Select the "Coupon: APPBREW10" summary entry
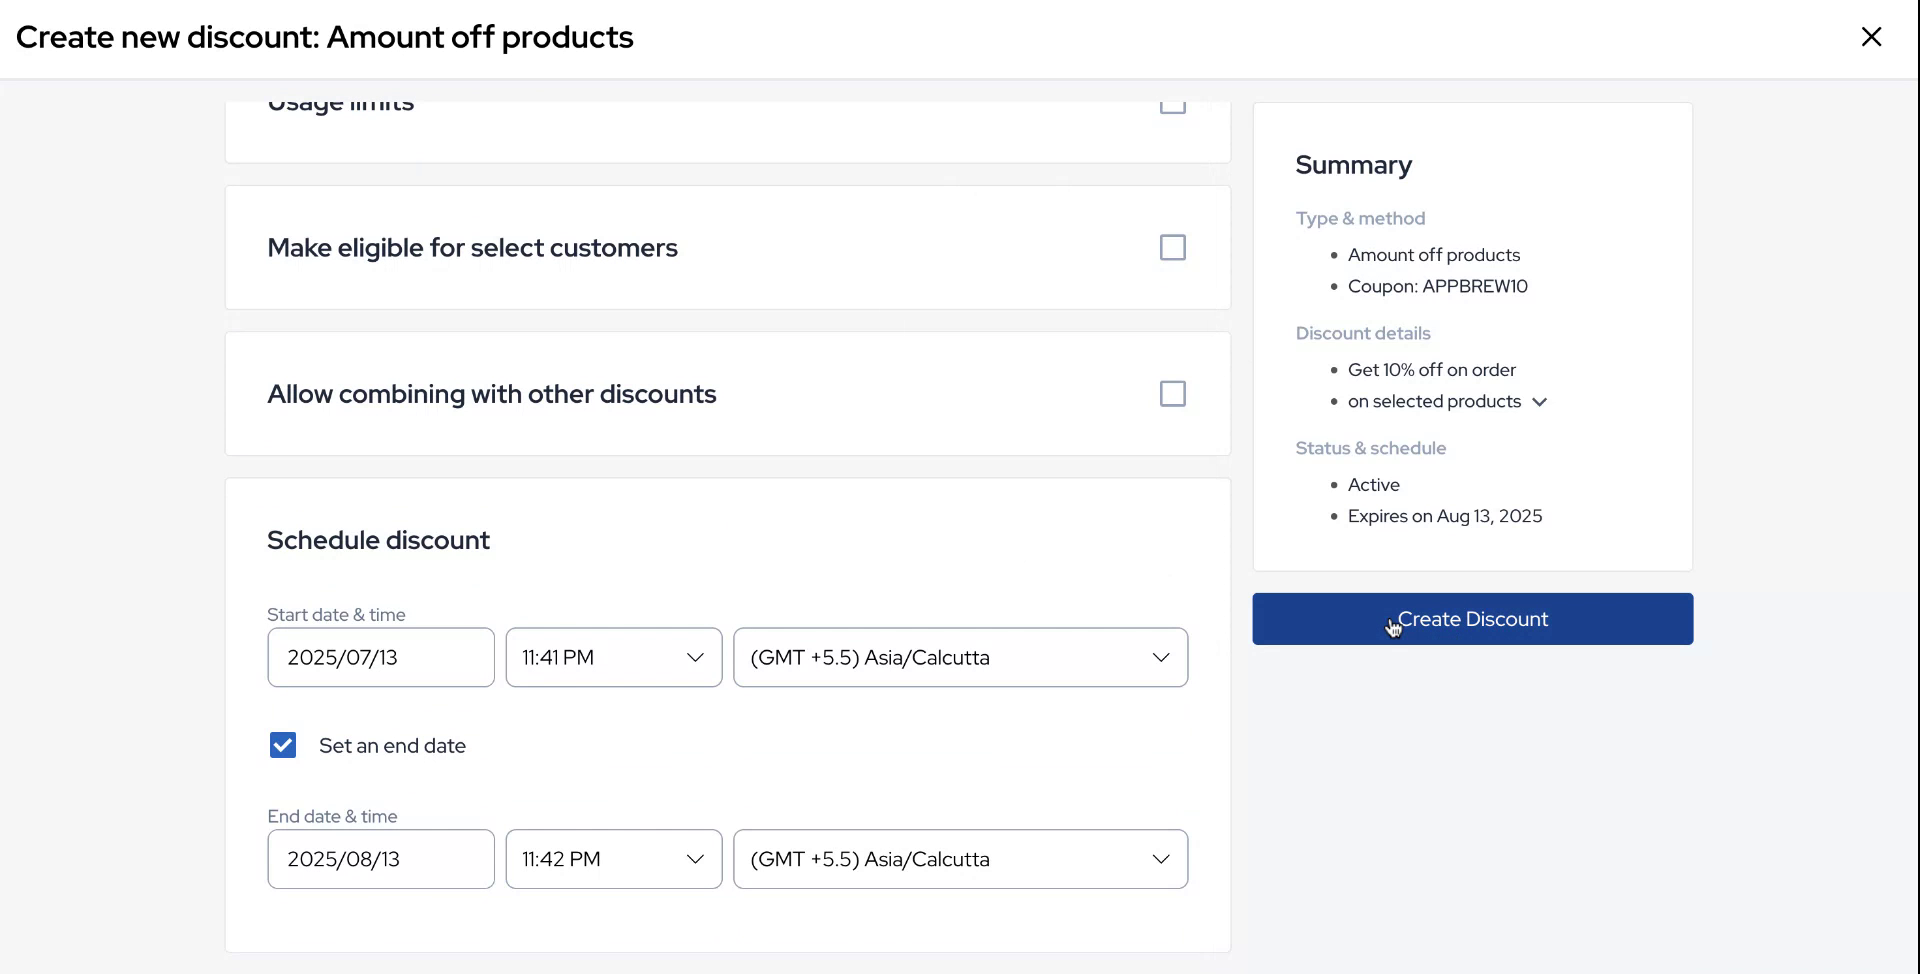 (1437, 286)
